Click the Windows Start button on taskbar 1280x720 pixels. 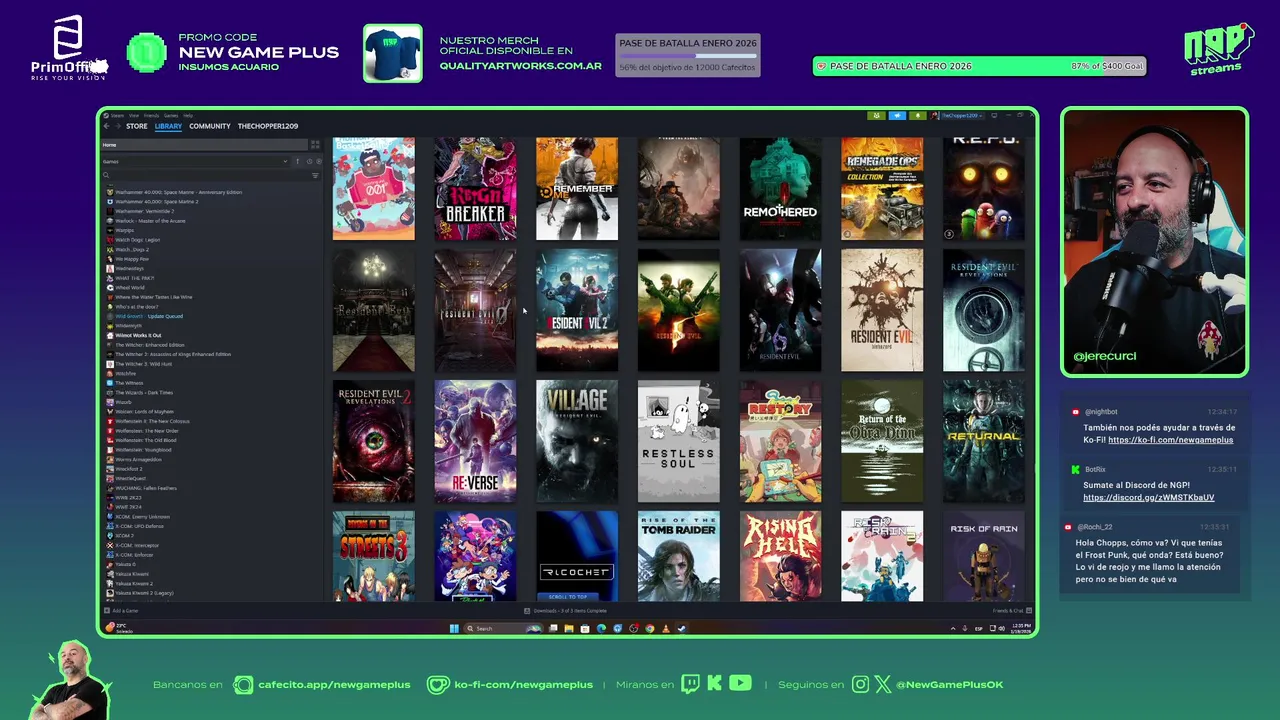[454, 628]
